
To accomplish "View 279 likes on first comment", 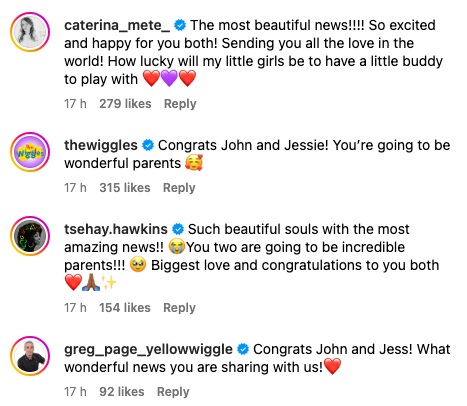I will pos(125,104).
